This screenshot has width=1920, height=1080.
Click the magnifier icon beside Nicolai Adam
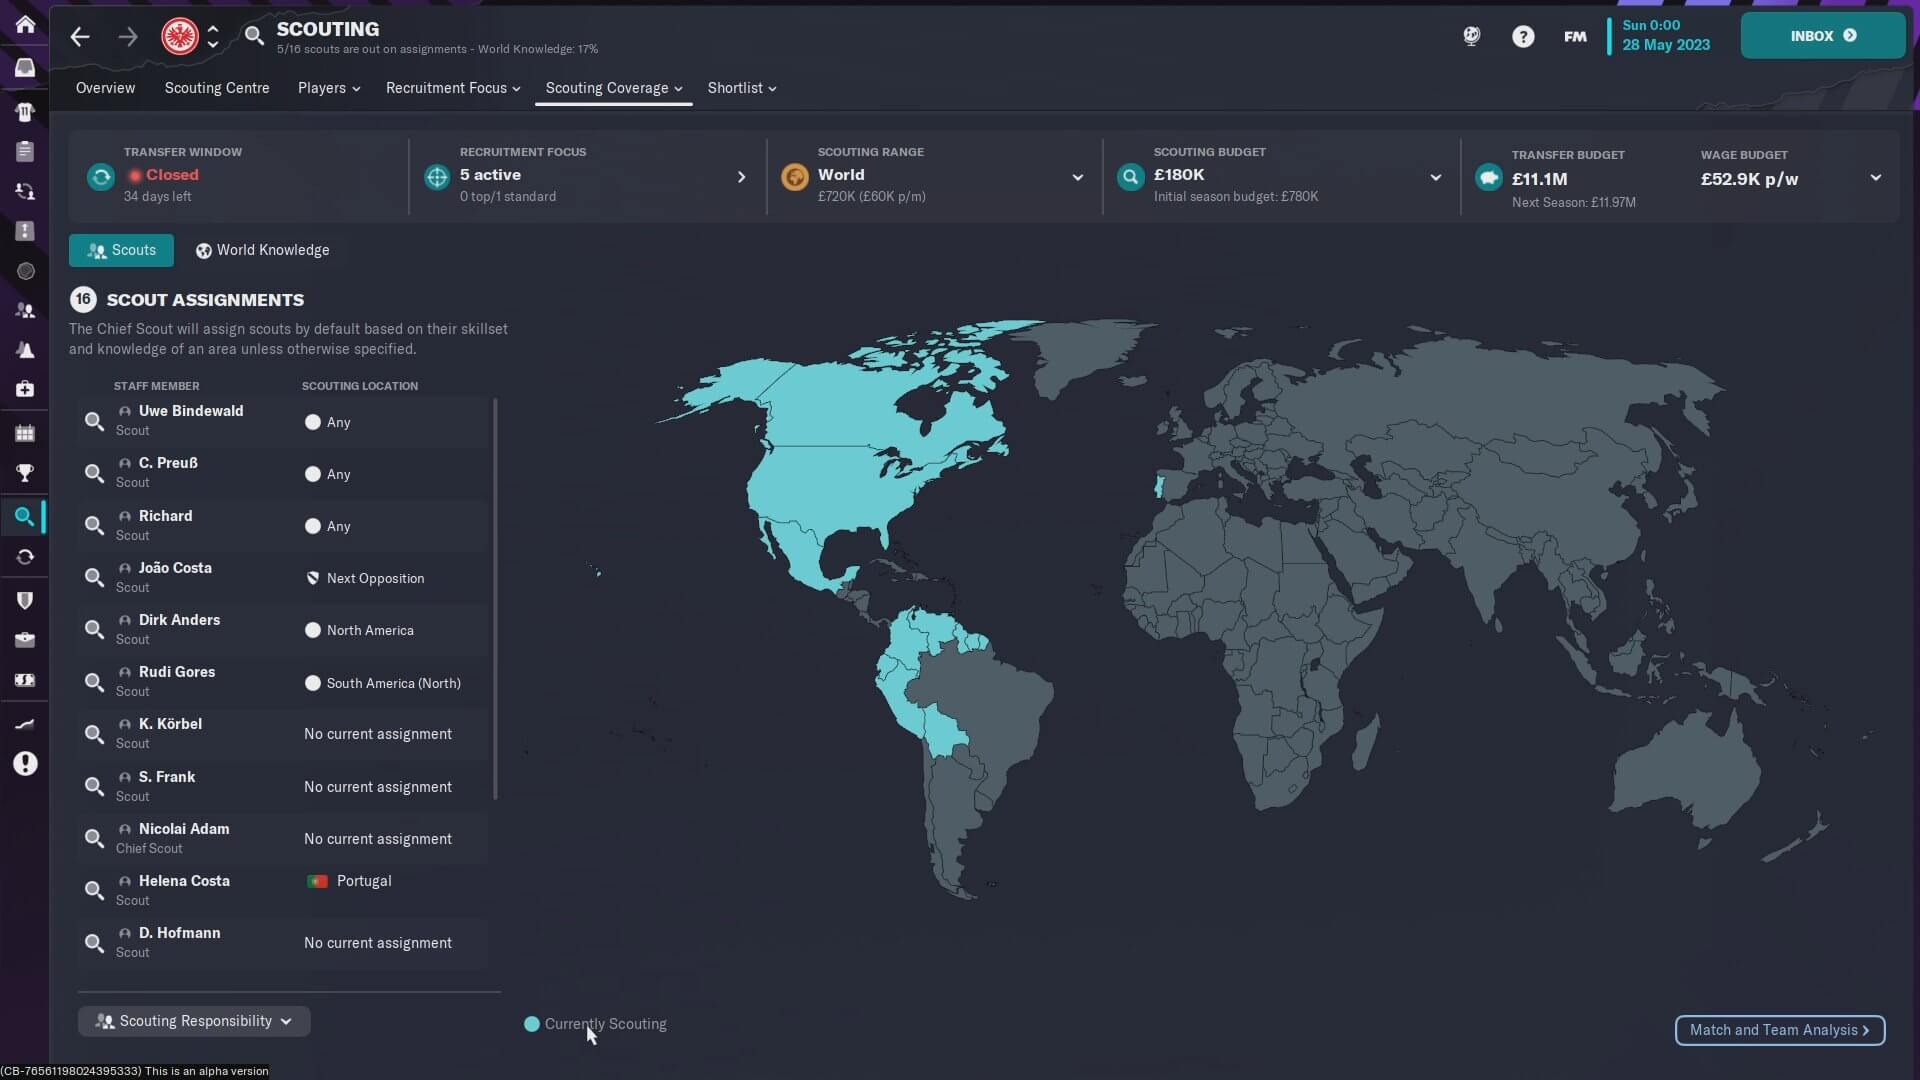coord(94,838)
